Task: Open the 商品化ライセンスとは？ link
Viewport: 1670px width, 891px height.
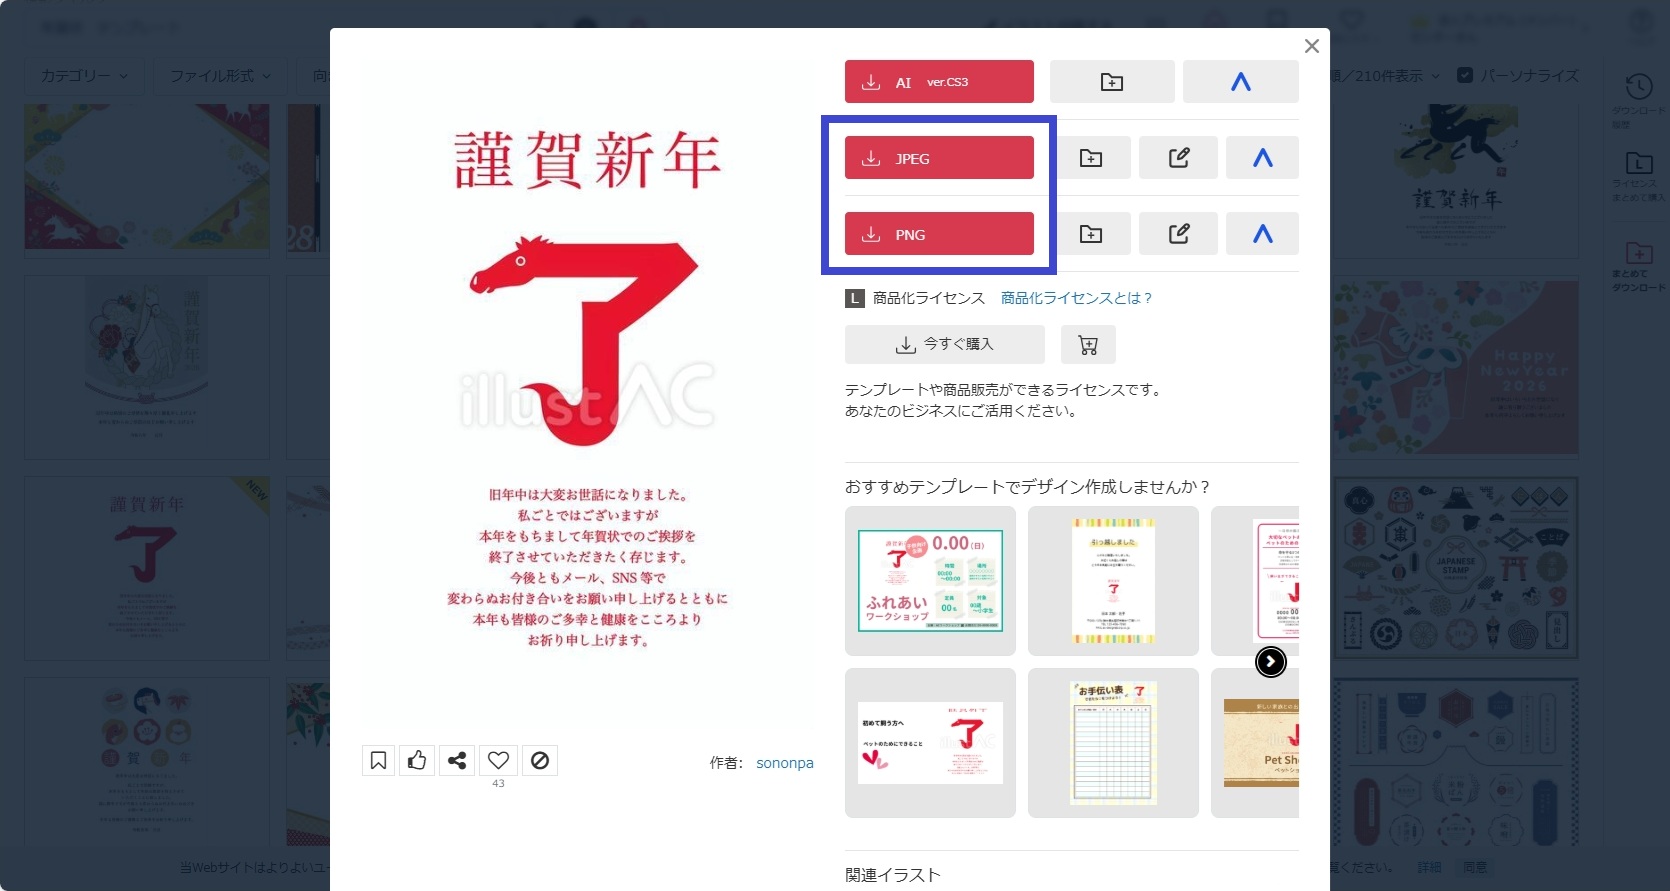Action: (x=1076, y=298)
